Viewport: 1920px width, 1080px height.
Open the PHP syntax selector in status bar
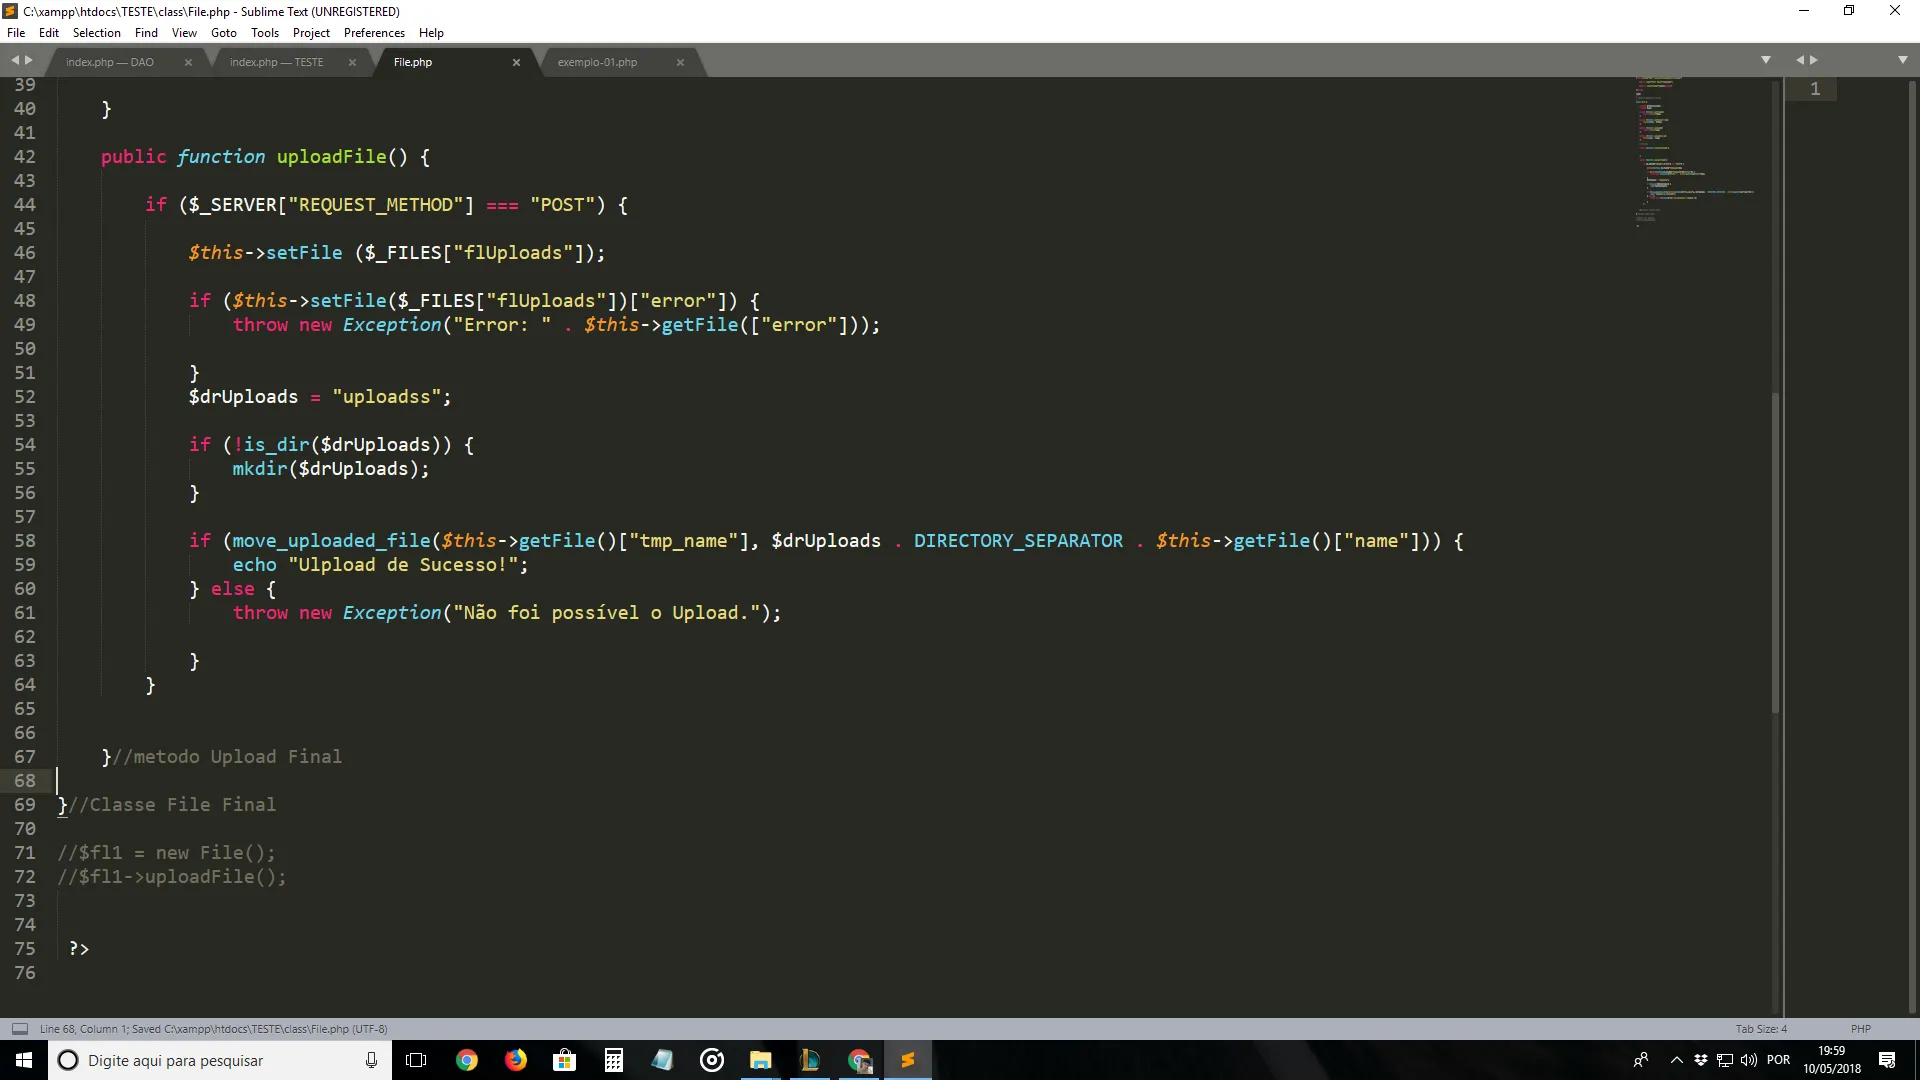1860,1028
